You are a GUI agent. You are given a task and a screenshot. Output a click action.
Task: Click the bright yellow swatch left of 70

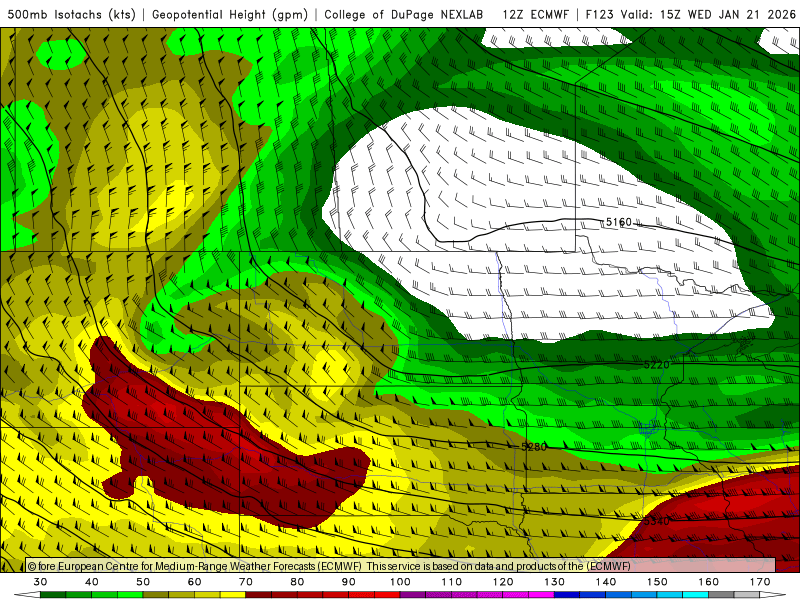click(x=233, y=595)
